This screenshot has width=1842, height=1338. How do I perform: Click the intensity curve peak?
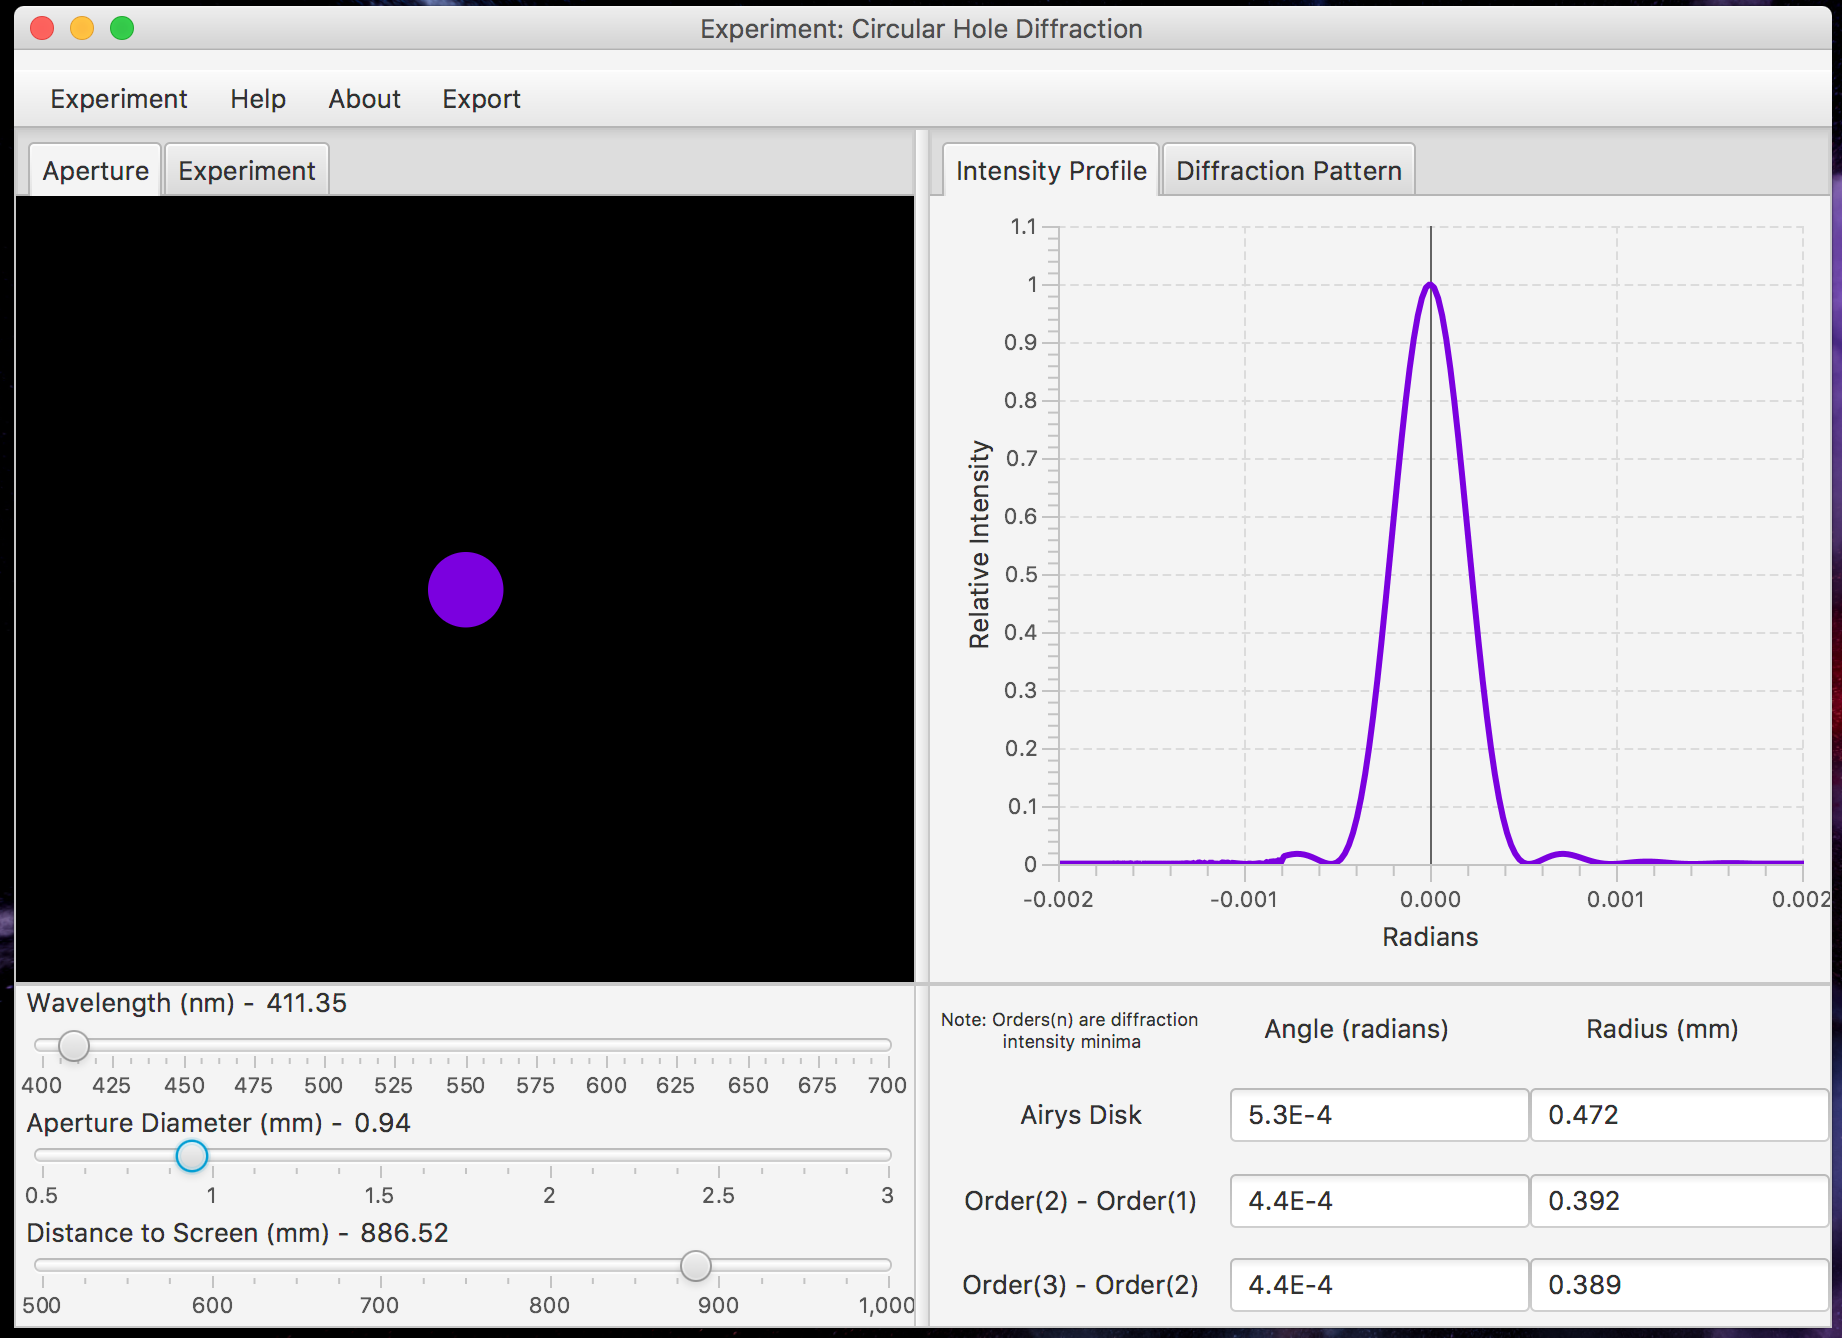coord(1431,286)
